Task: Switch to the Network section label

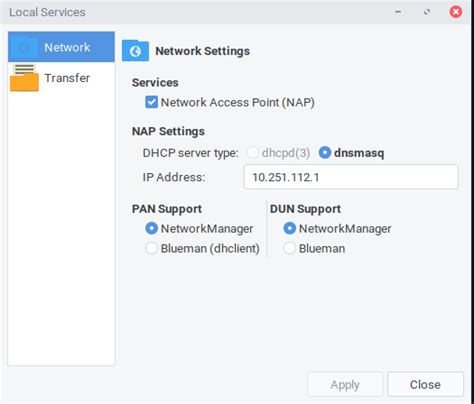Action: coord(67,47)
